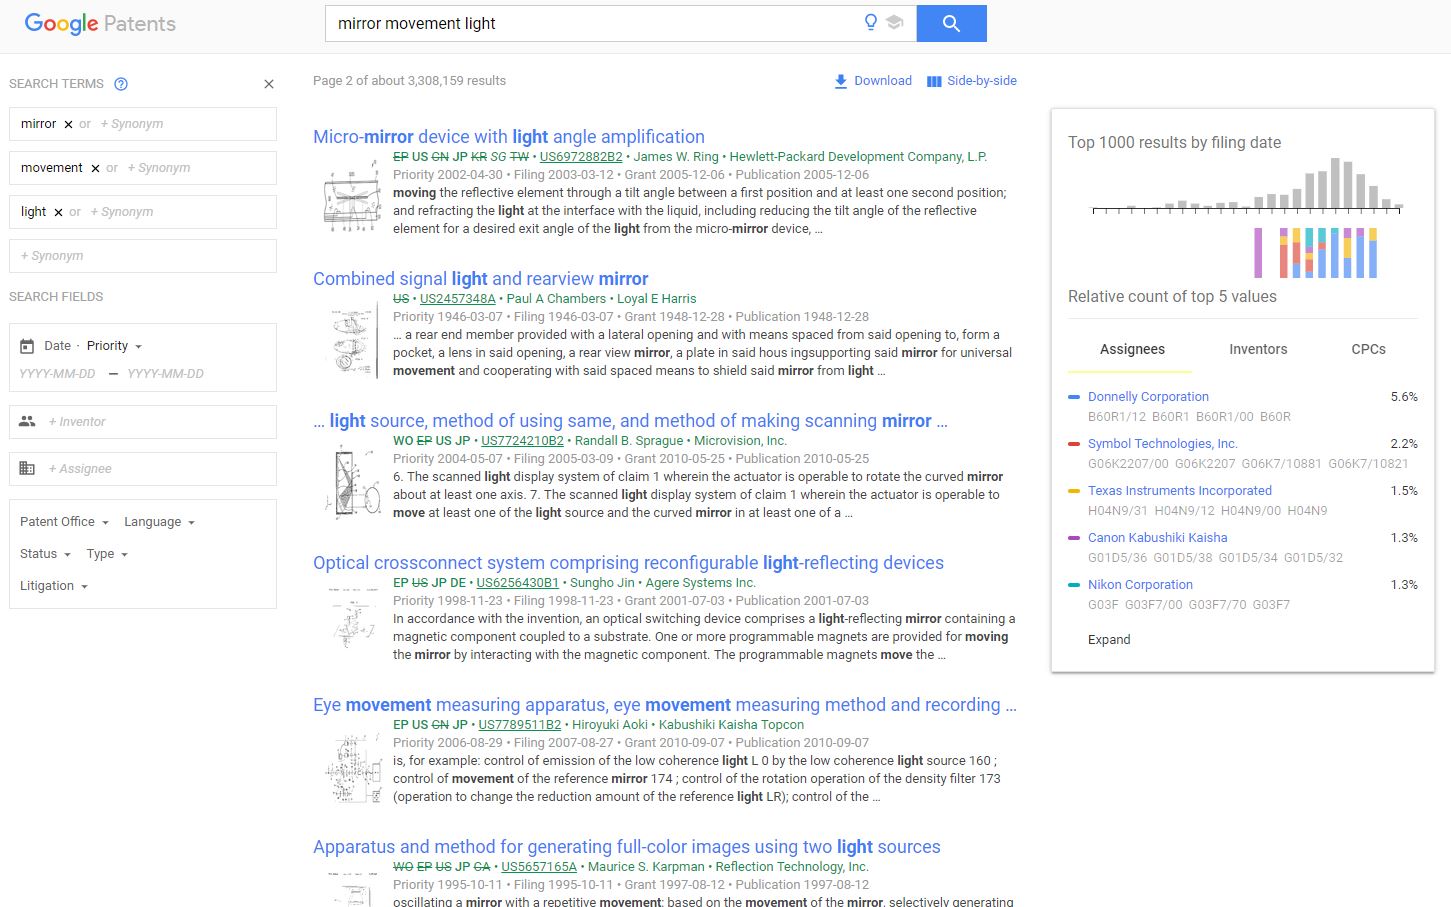The width and height of the screenshot is (1451, 907).
Task: Click the Side-by-side link
Action: pos(982,81)
